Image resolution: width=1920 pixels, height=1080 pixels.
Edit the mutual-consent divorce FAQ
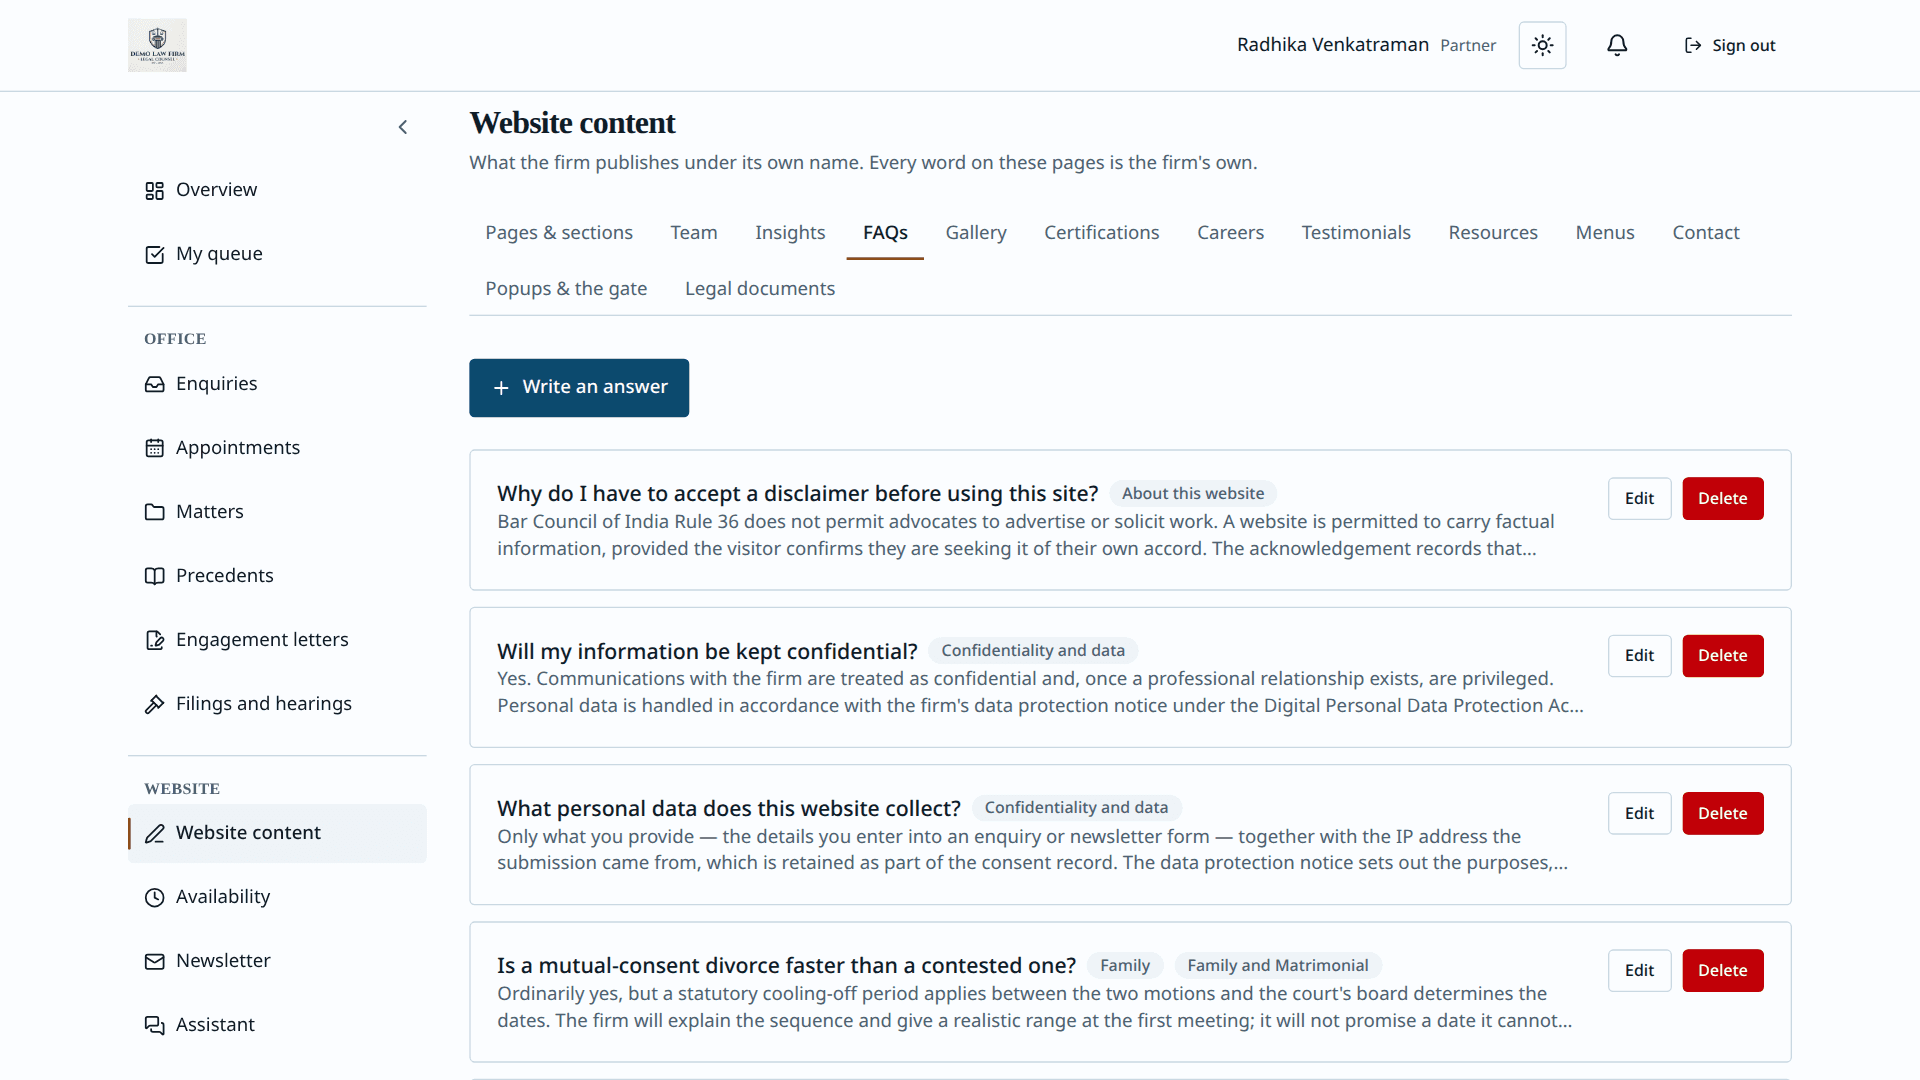tap(1639, 970)
